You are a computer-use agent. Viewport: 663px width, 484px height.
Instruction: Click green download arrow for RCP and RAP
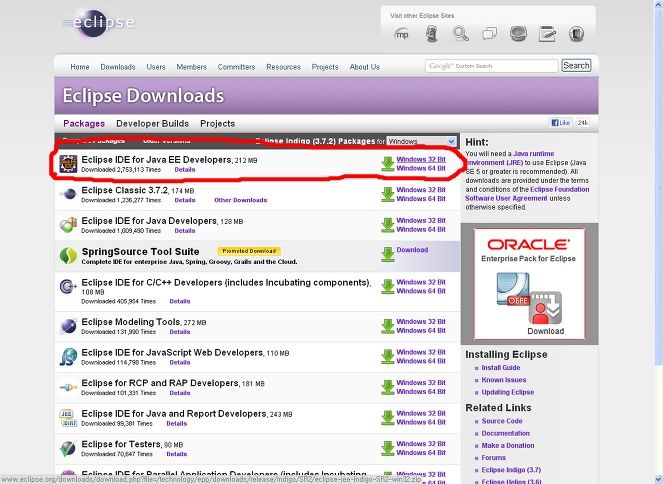coord(388,387)
